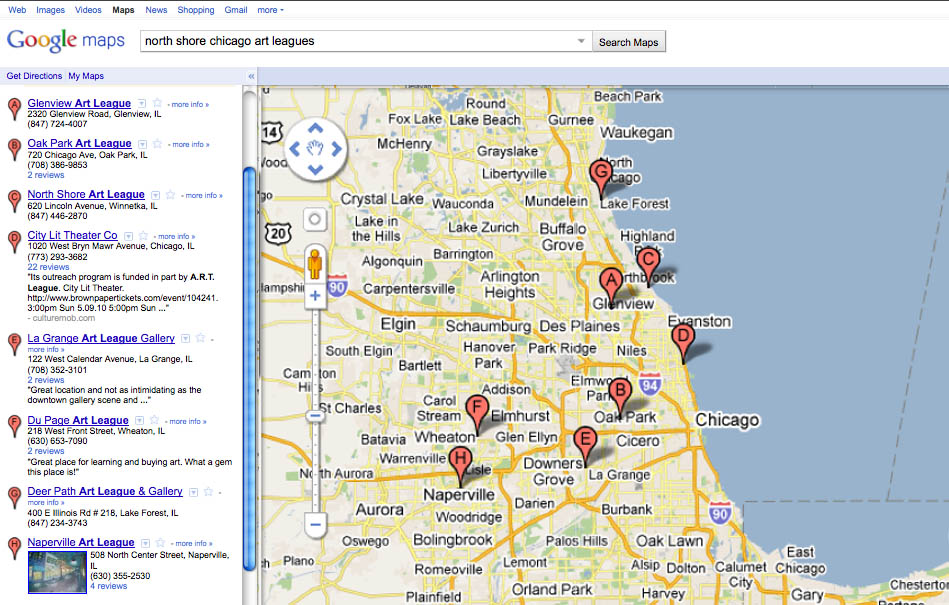This screenshot has height=605, width=949.
Task: Open the options dropdown for La Grange Art League Gallery
Action: click(x=186, y=338)
